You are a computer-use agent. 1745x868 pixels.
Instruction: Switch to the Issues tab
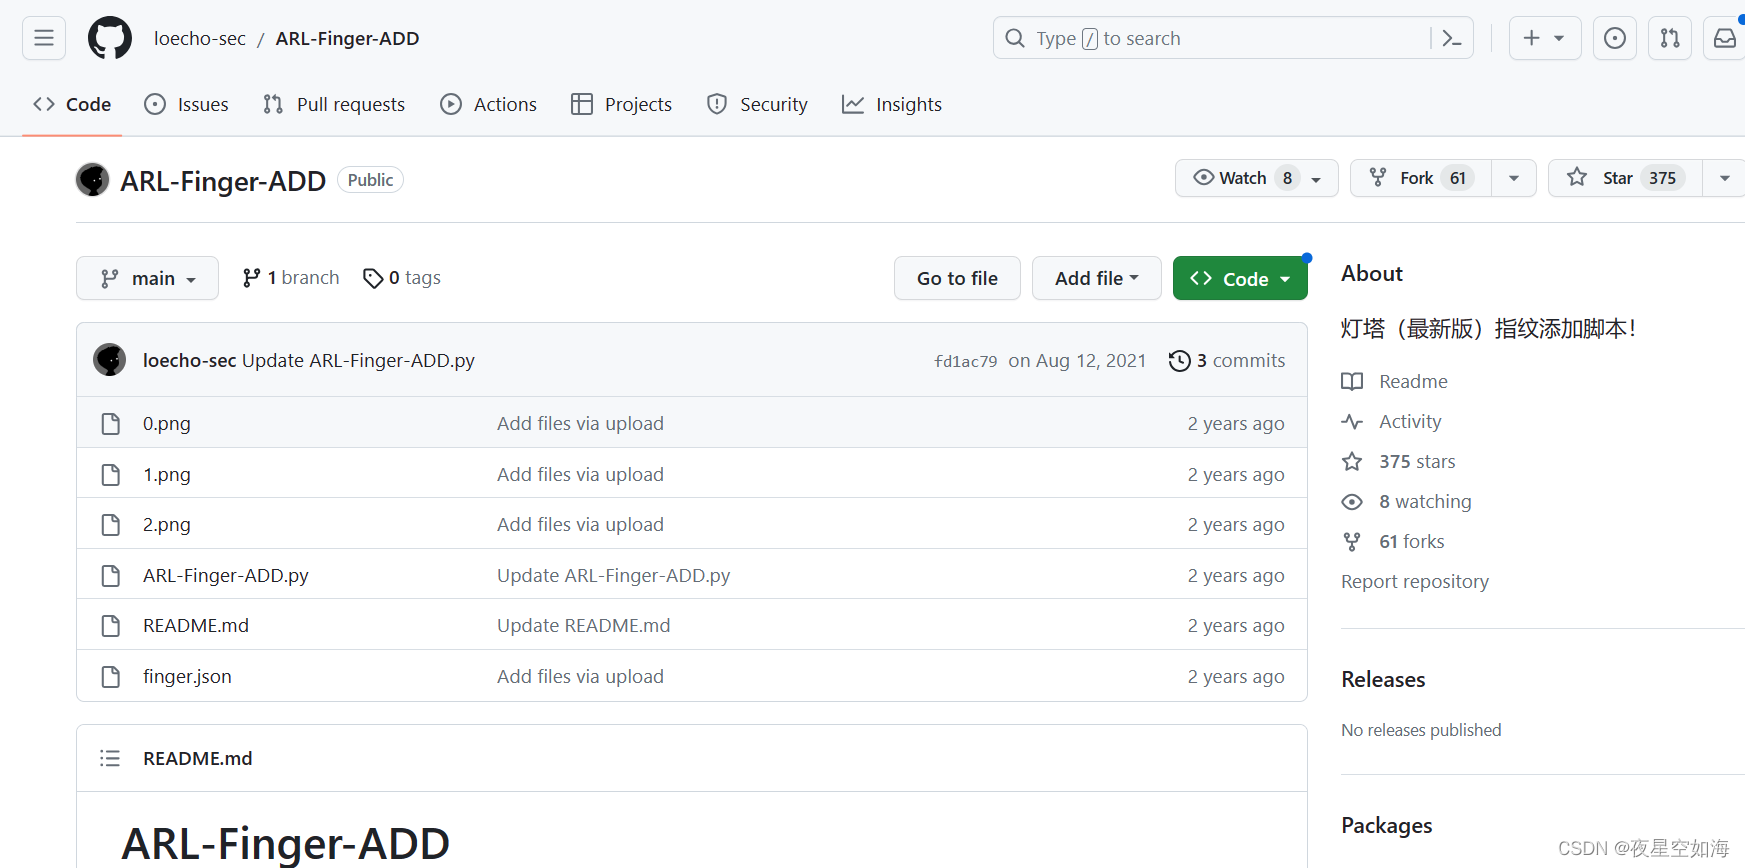(x=187, y=104)
